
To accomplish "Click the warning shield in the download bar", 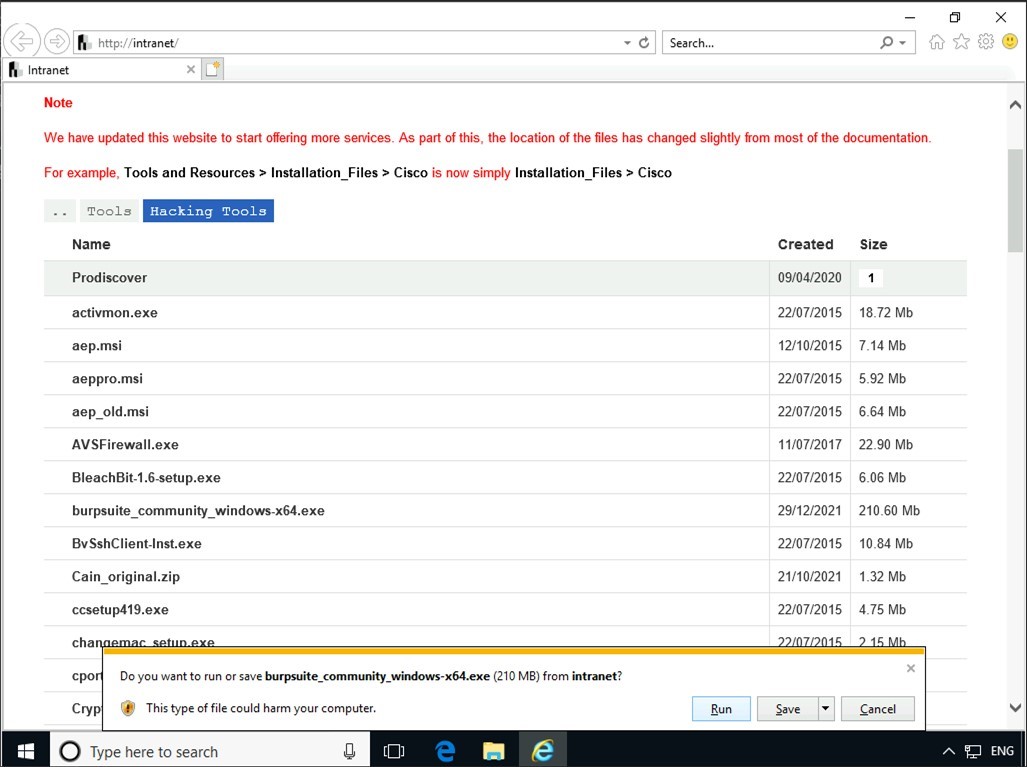I will tap(126, 708).
